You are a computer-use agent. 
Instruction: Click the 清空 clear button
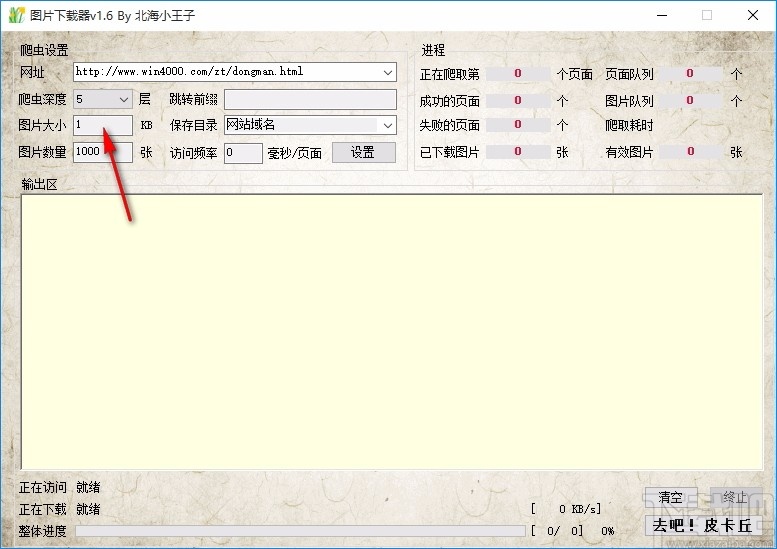[671, 497]
